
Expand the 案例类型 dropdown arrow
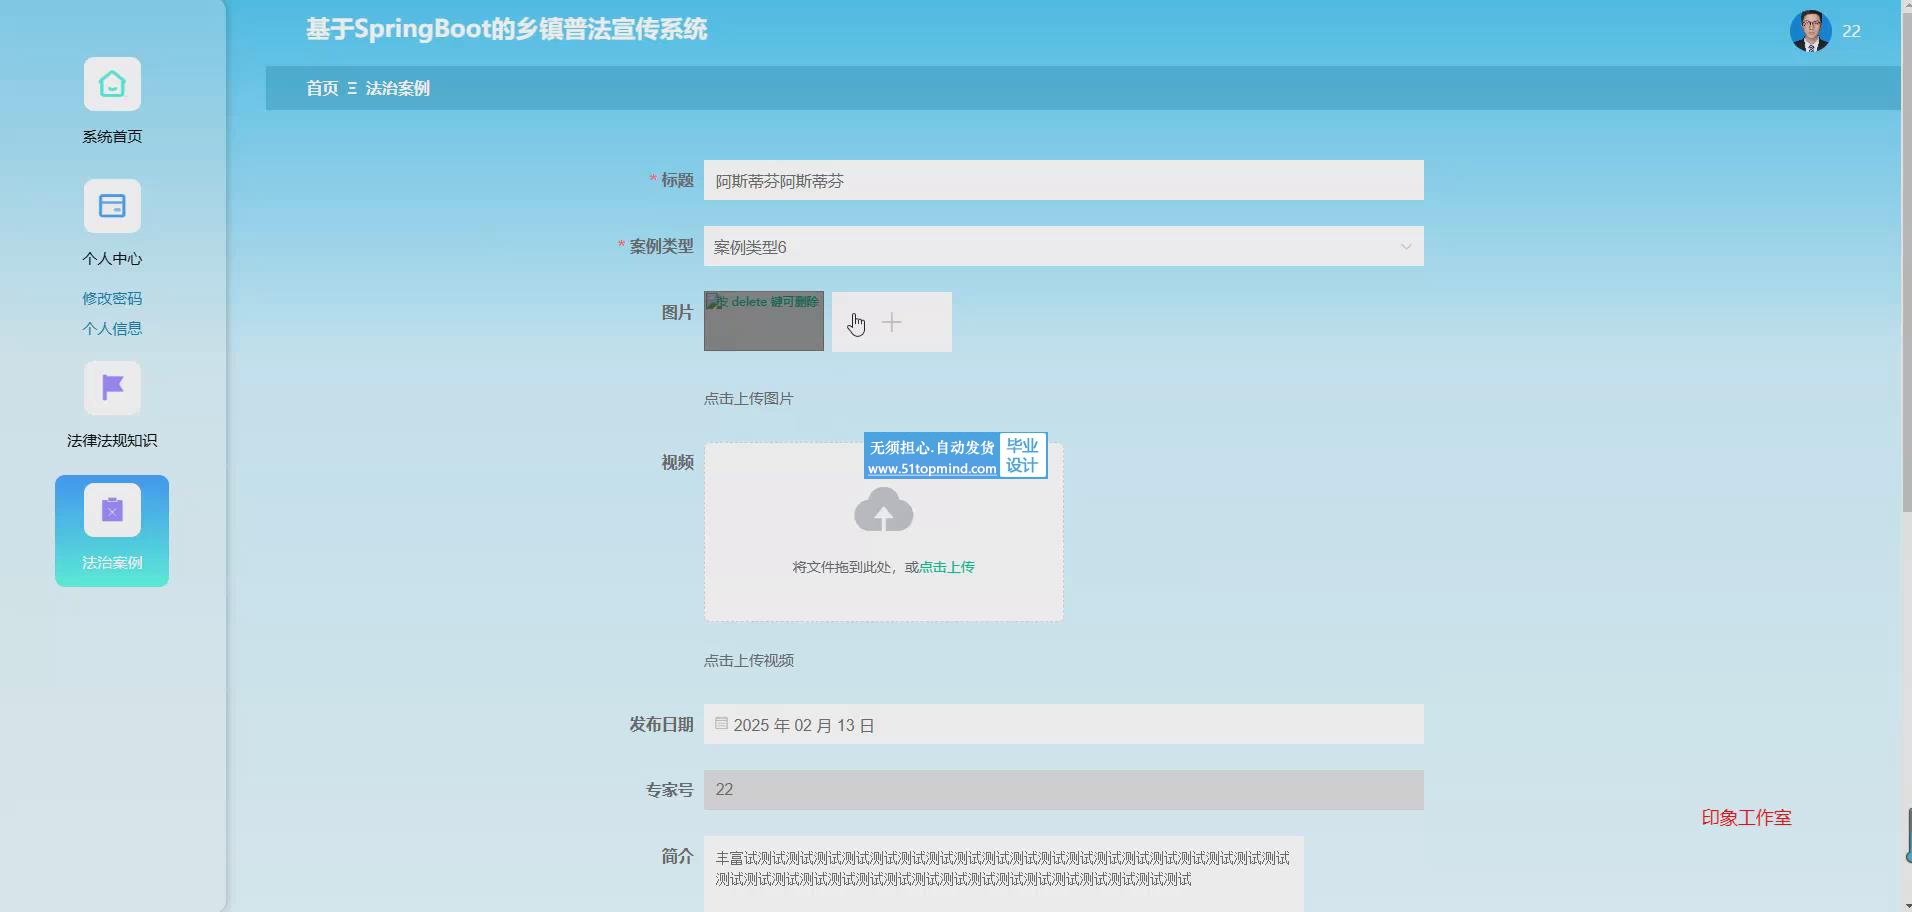pos(1405,247)
